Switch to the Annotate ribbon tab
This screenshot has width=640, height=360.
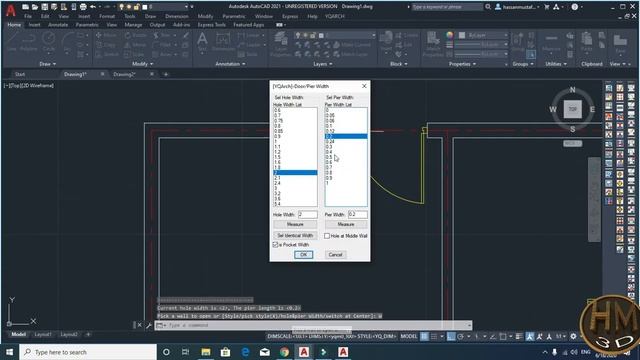click(58, 25)
